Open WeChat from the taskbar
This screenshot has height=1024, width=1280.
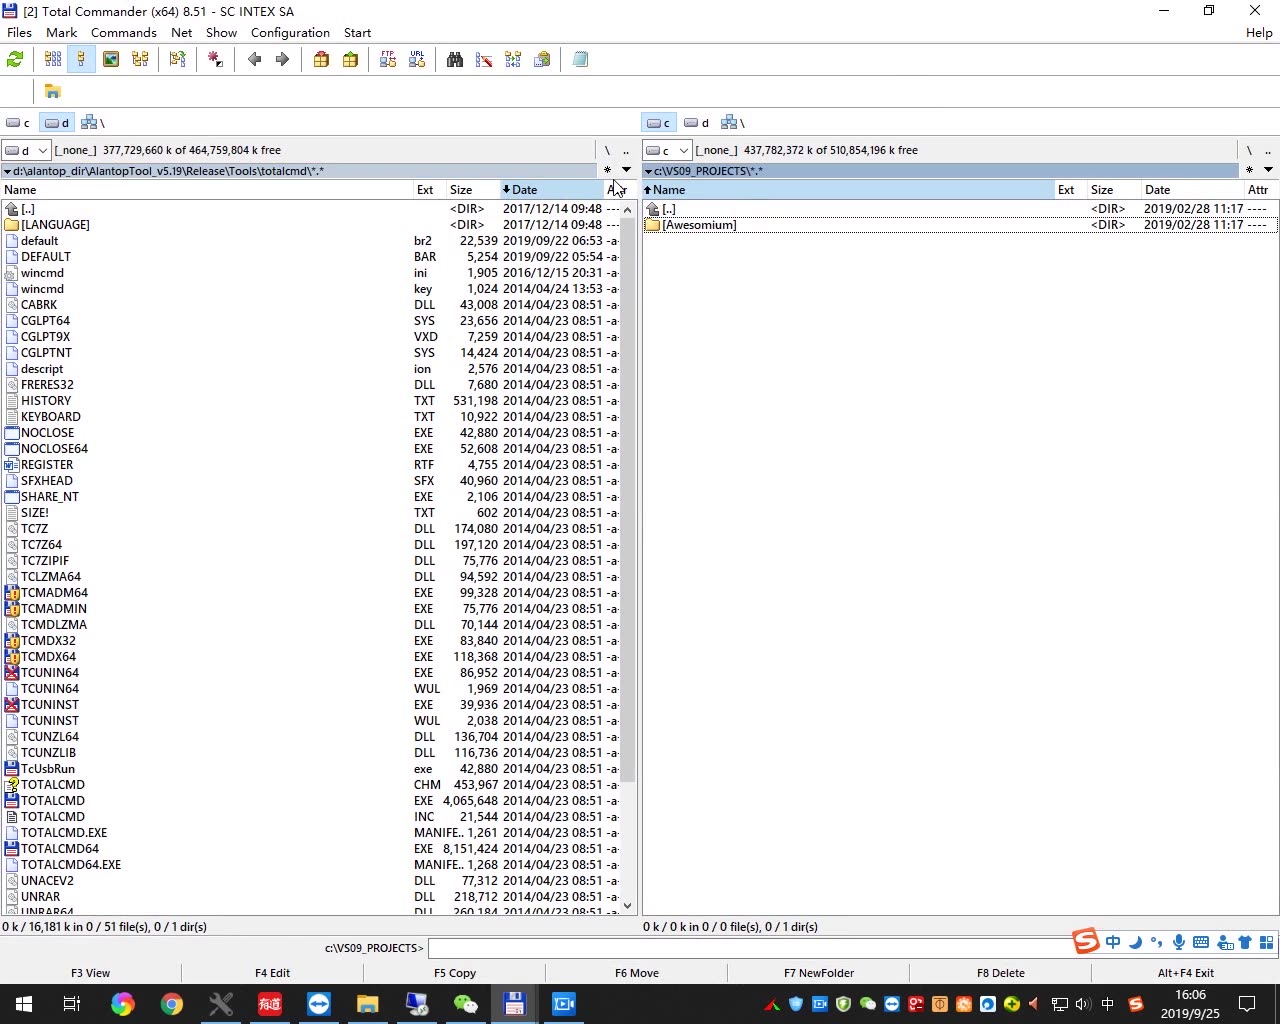tap(466, 1004)
